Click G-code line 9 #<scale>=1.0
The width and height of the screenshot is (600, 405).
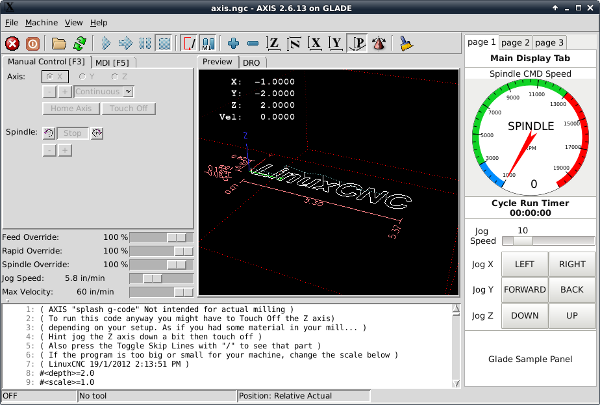[67, 382]
